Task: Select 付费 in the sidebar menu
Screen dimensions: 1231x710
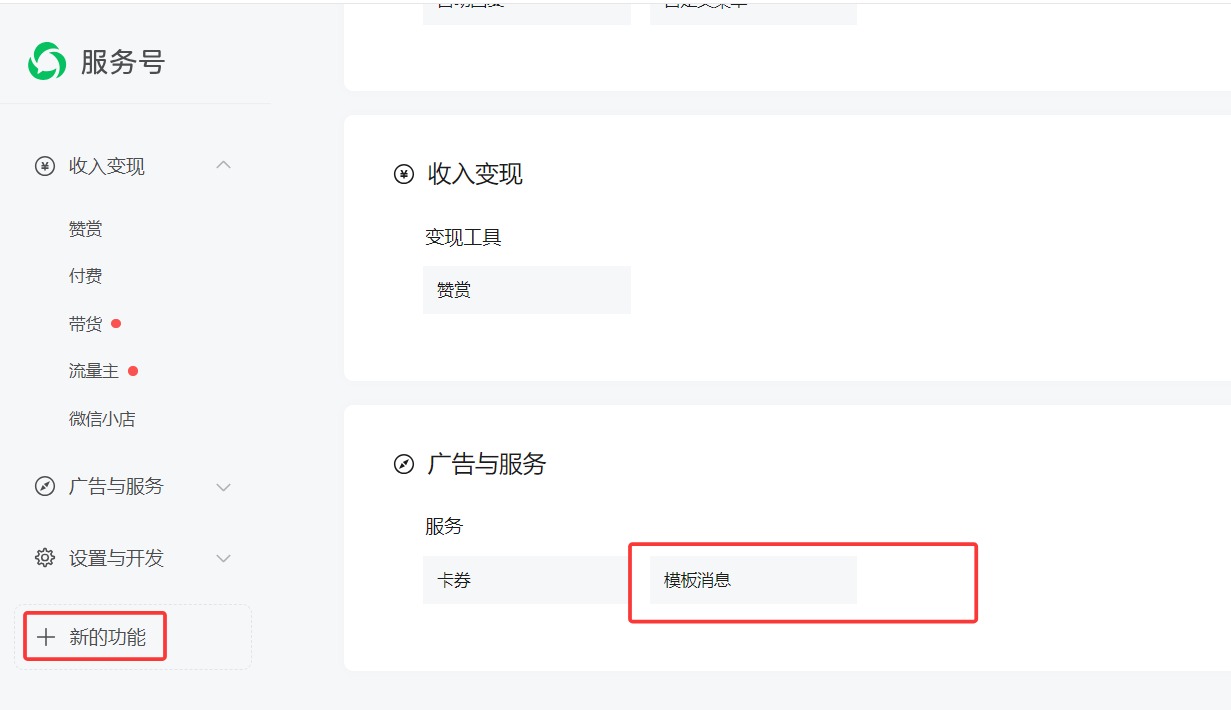Action: (x=85, y=276)
